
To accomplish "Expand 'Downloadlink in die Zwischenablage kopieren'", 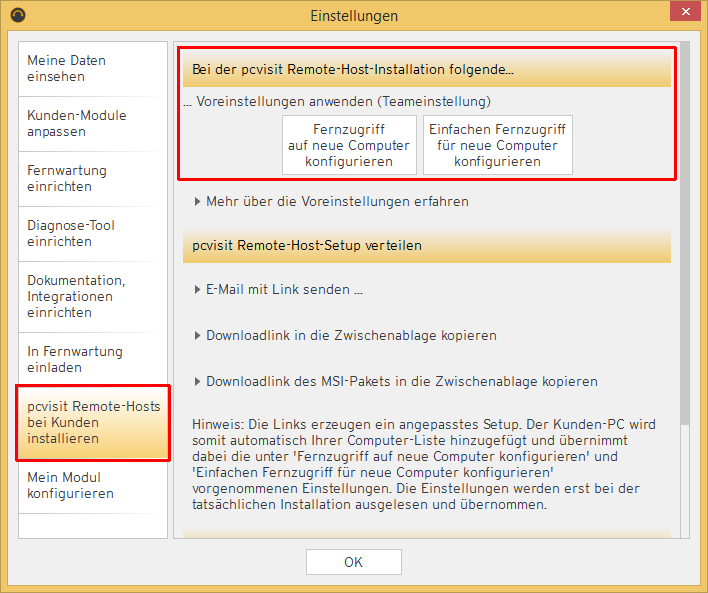I will click(351, 336).
